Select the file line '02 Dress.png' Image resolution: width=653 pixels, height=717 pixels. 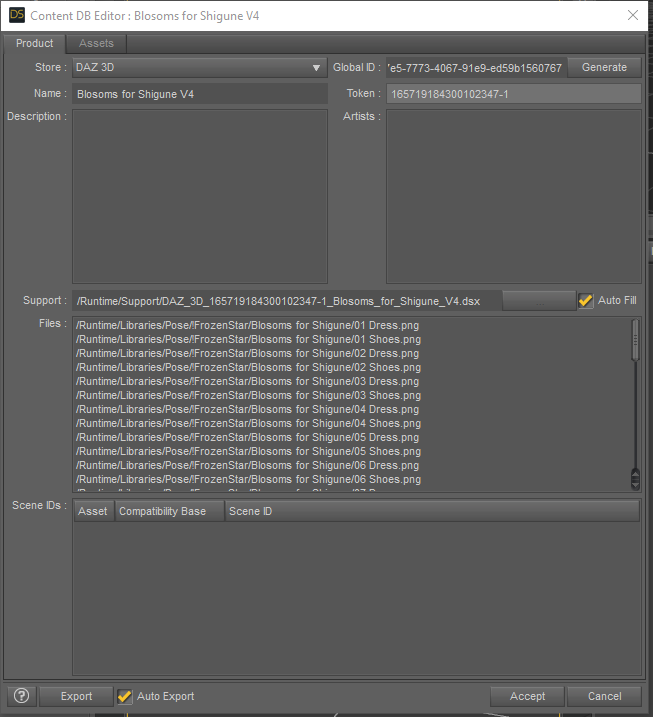tap(247, 353)
